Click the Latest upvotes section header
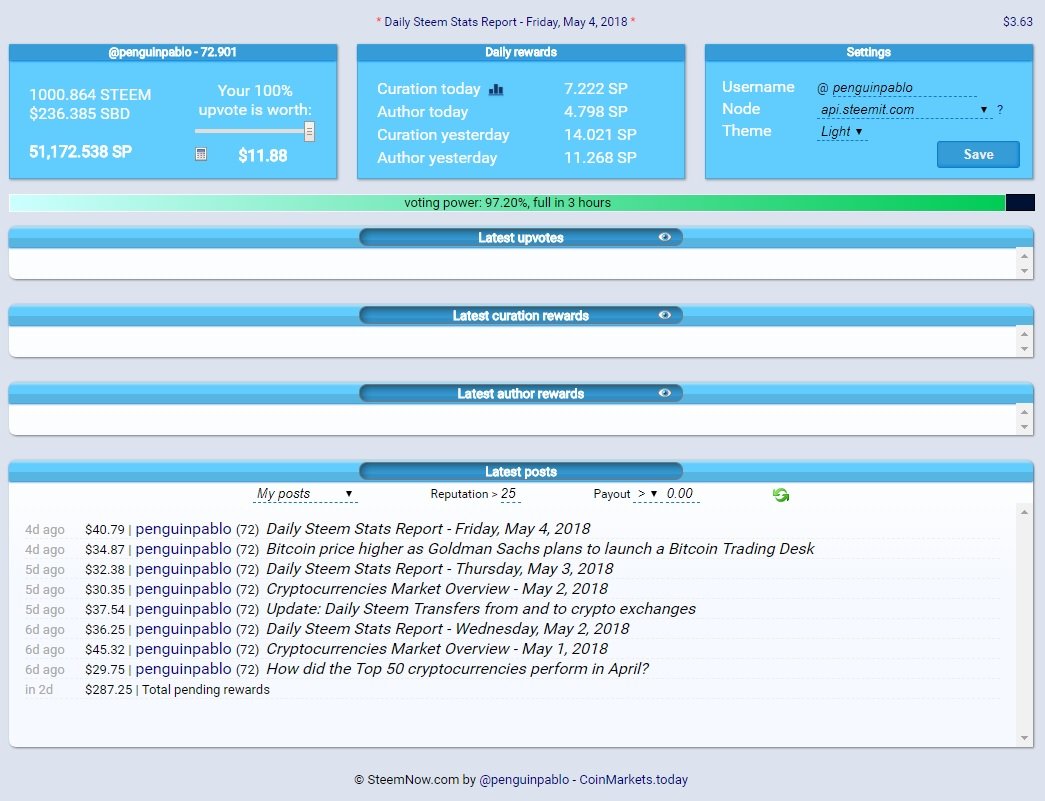 click(x=521, y=237)
